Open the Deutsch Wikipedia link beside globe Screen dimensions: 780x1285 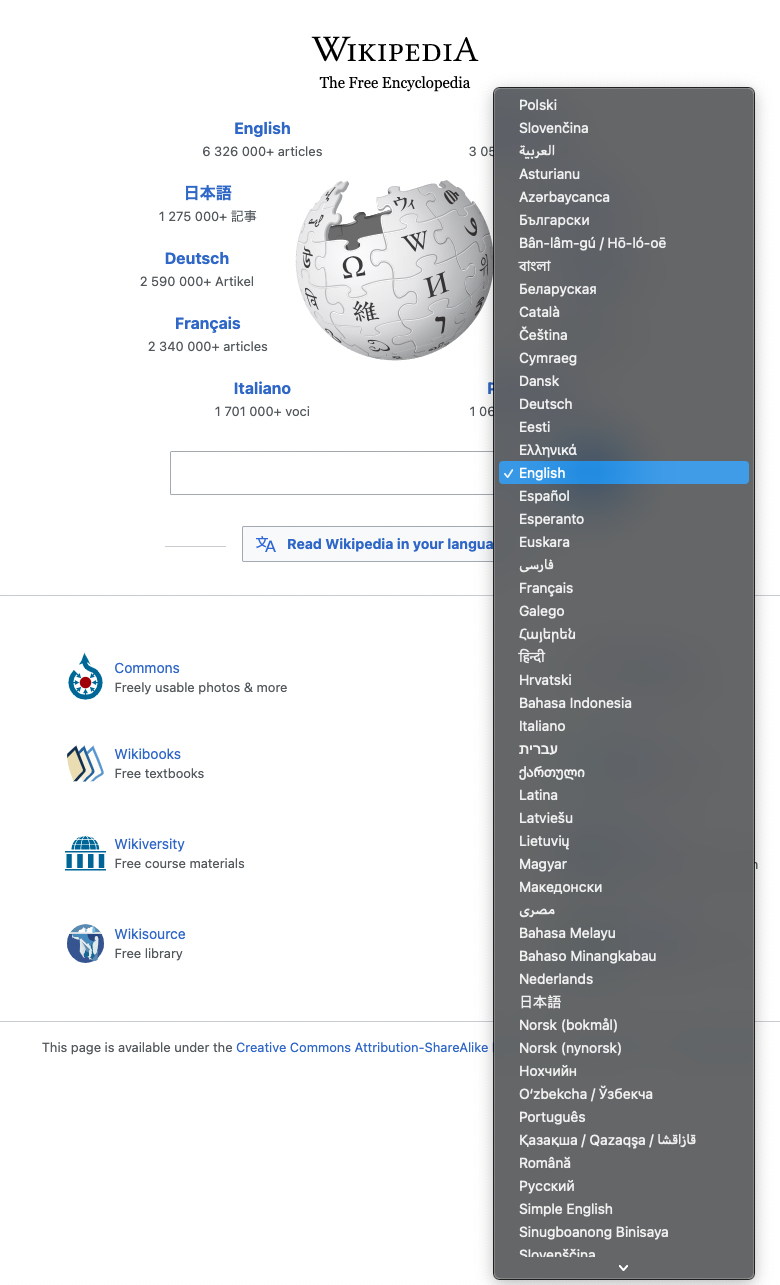(197, 258)
